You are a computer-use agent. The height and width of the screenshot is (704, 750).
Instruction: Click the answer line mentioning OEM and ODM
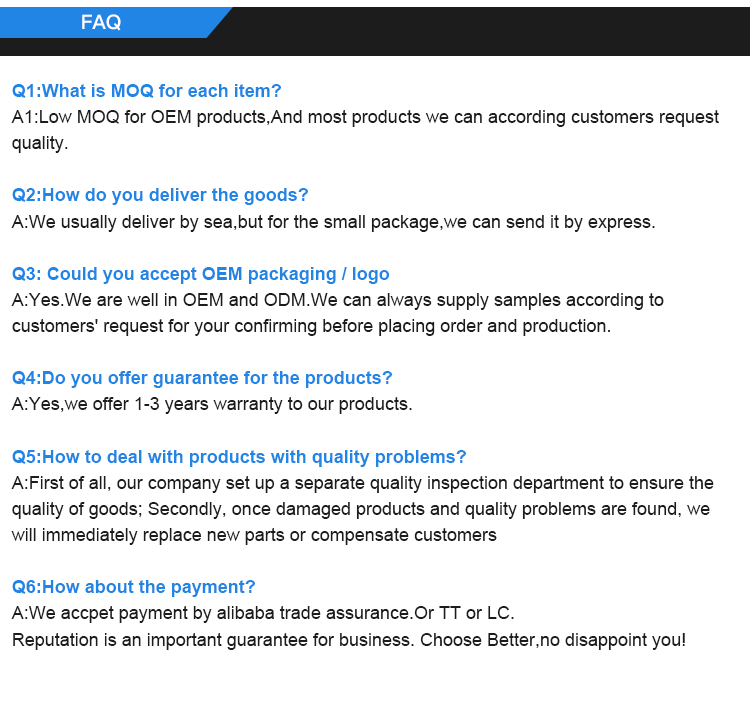tap(338, 300)
